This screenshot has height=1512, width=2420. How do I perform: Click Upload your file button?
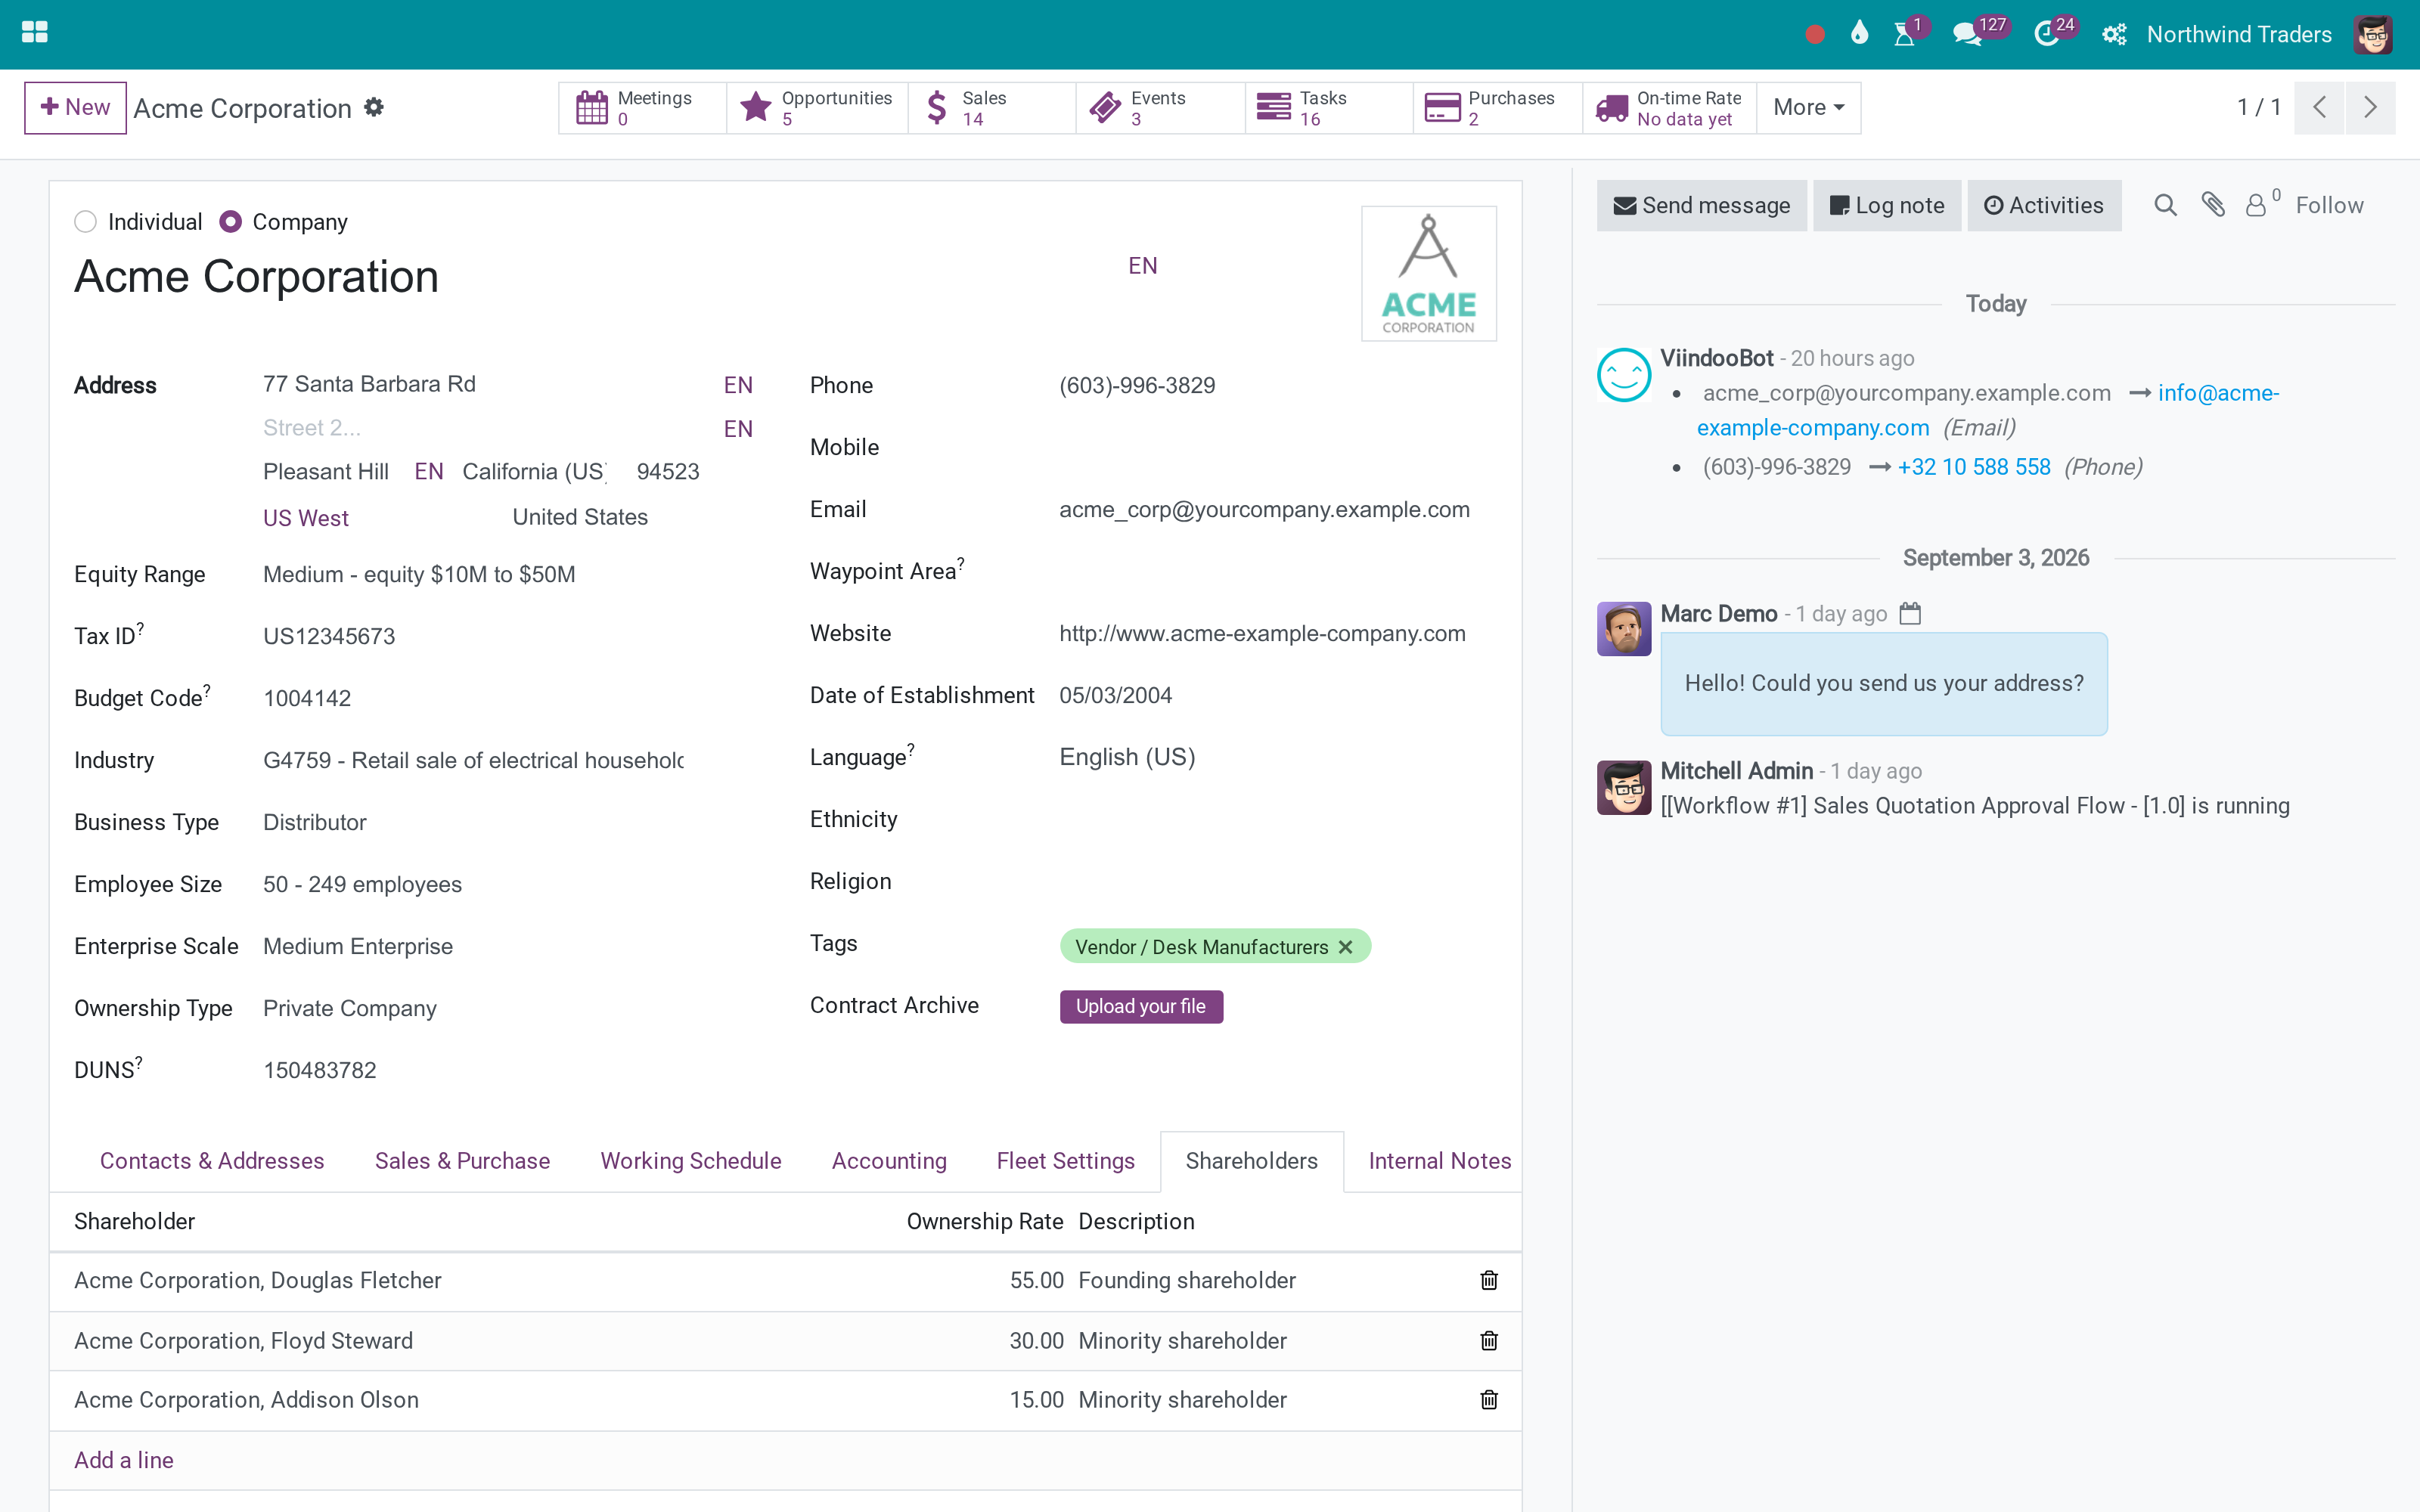click(x=1141, y=1007)
